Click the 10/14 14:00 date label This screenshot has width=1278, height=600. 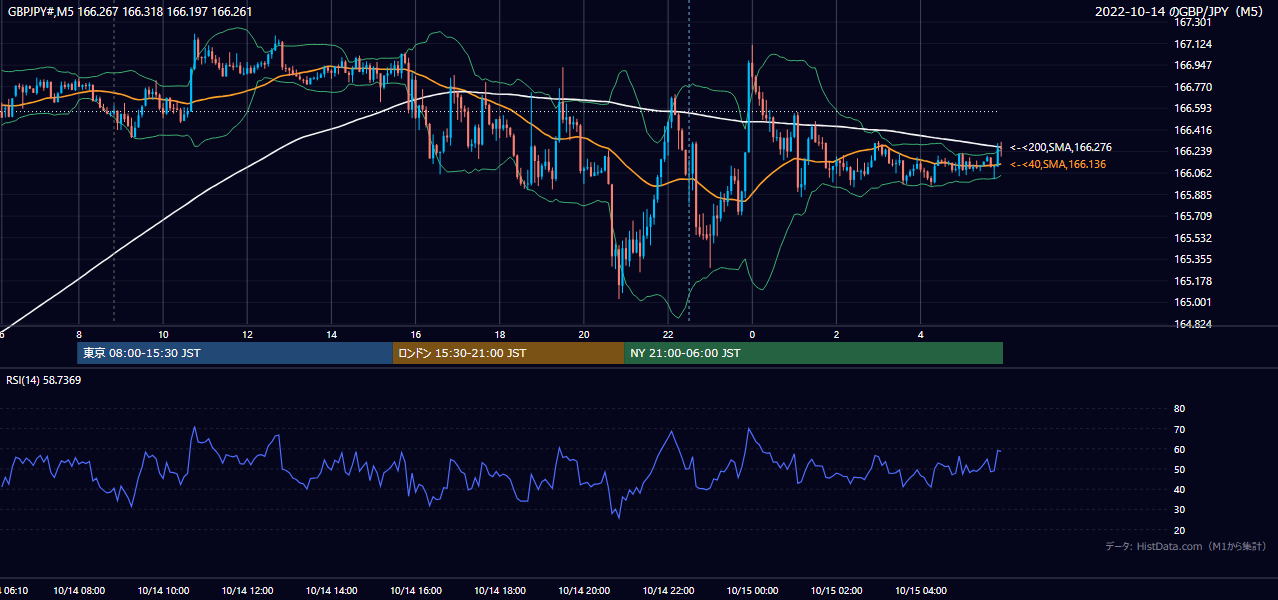point(331,591)
